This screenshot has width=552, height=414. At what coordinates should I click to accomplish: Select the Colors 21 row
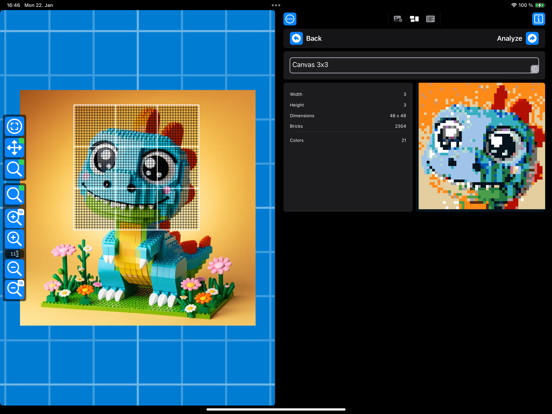[x=348, y=140]
